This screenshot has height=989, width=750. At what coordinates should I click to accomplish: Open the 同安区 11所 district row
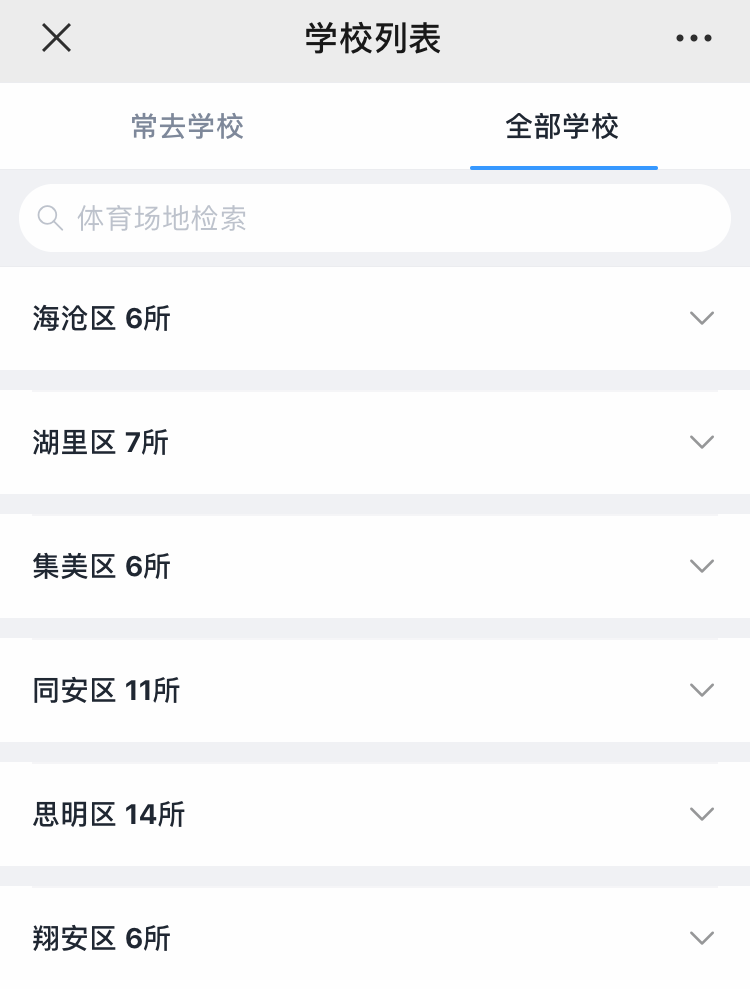click(375, 690)
